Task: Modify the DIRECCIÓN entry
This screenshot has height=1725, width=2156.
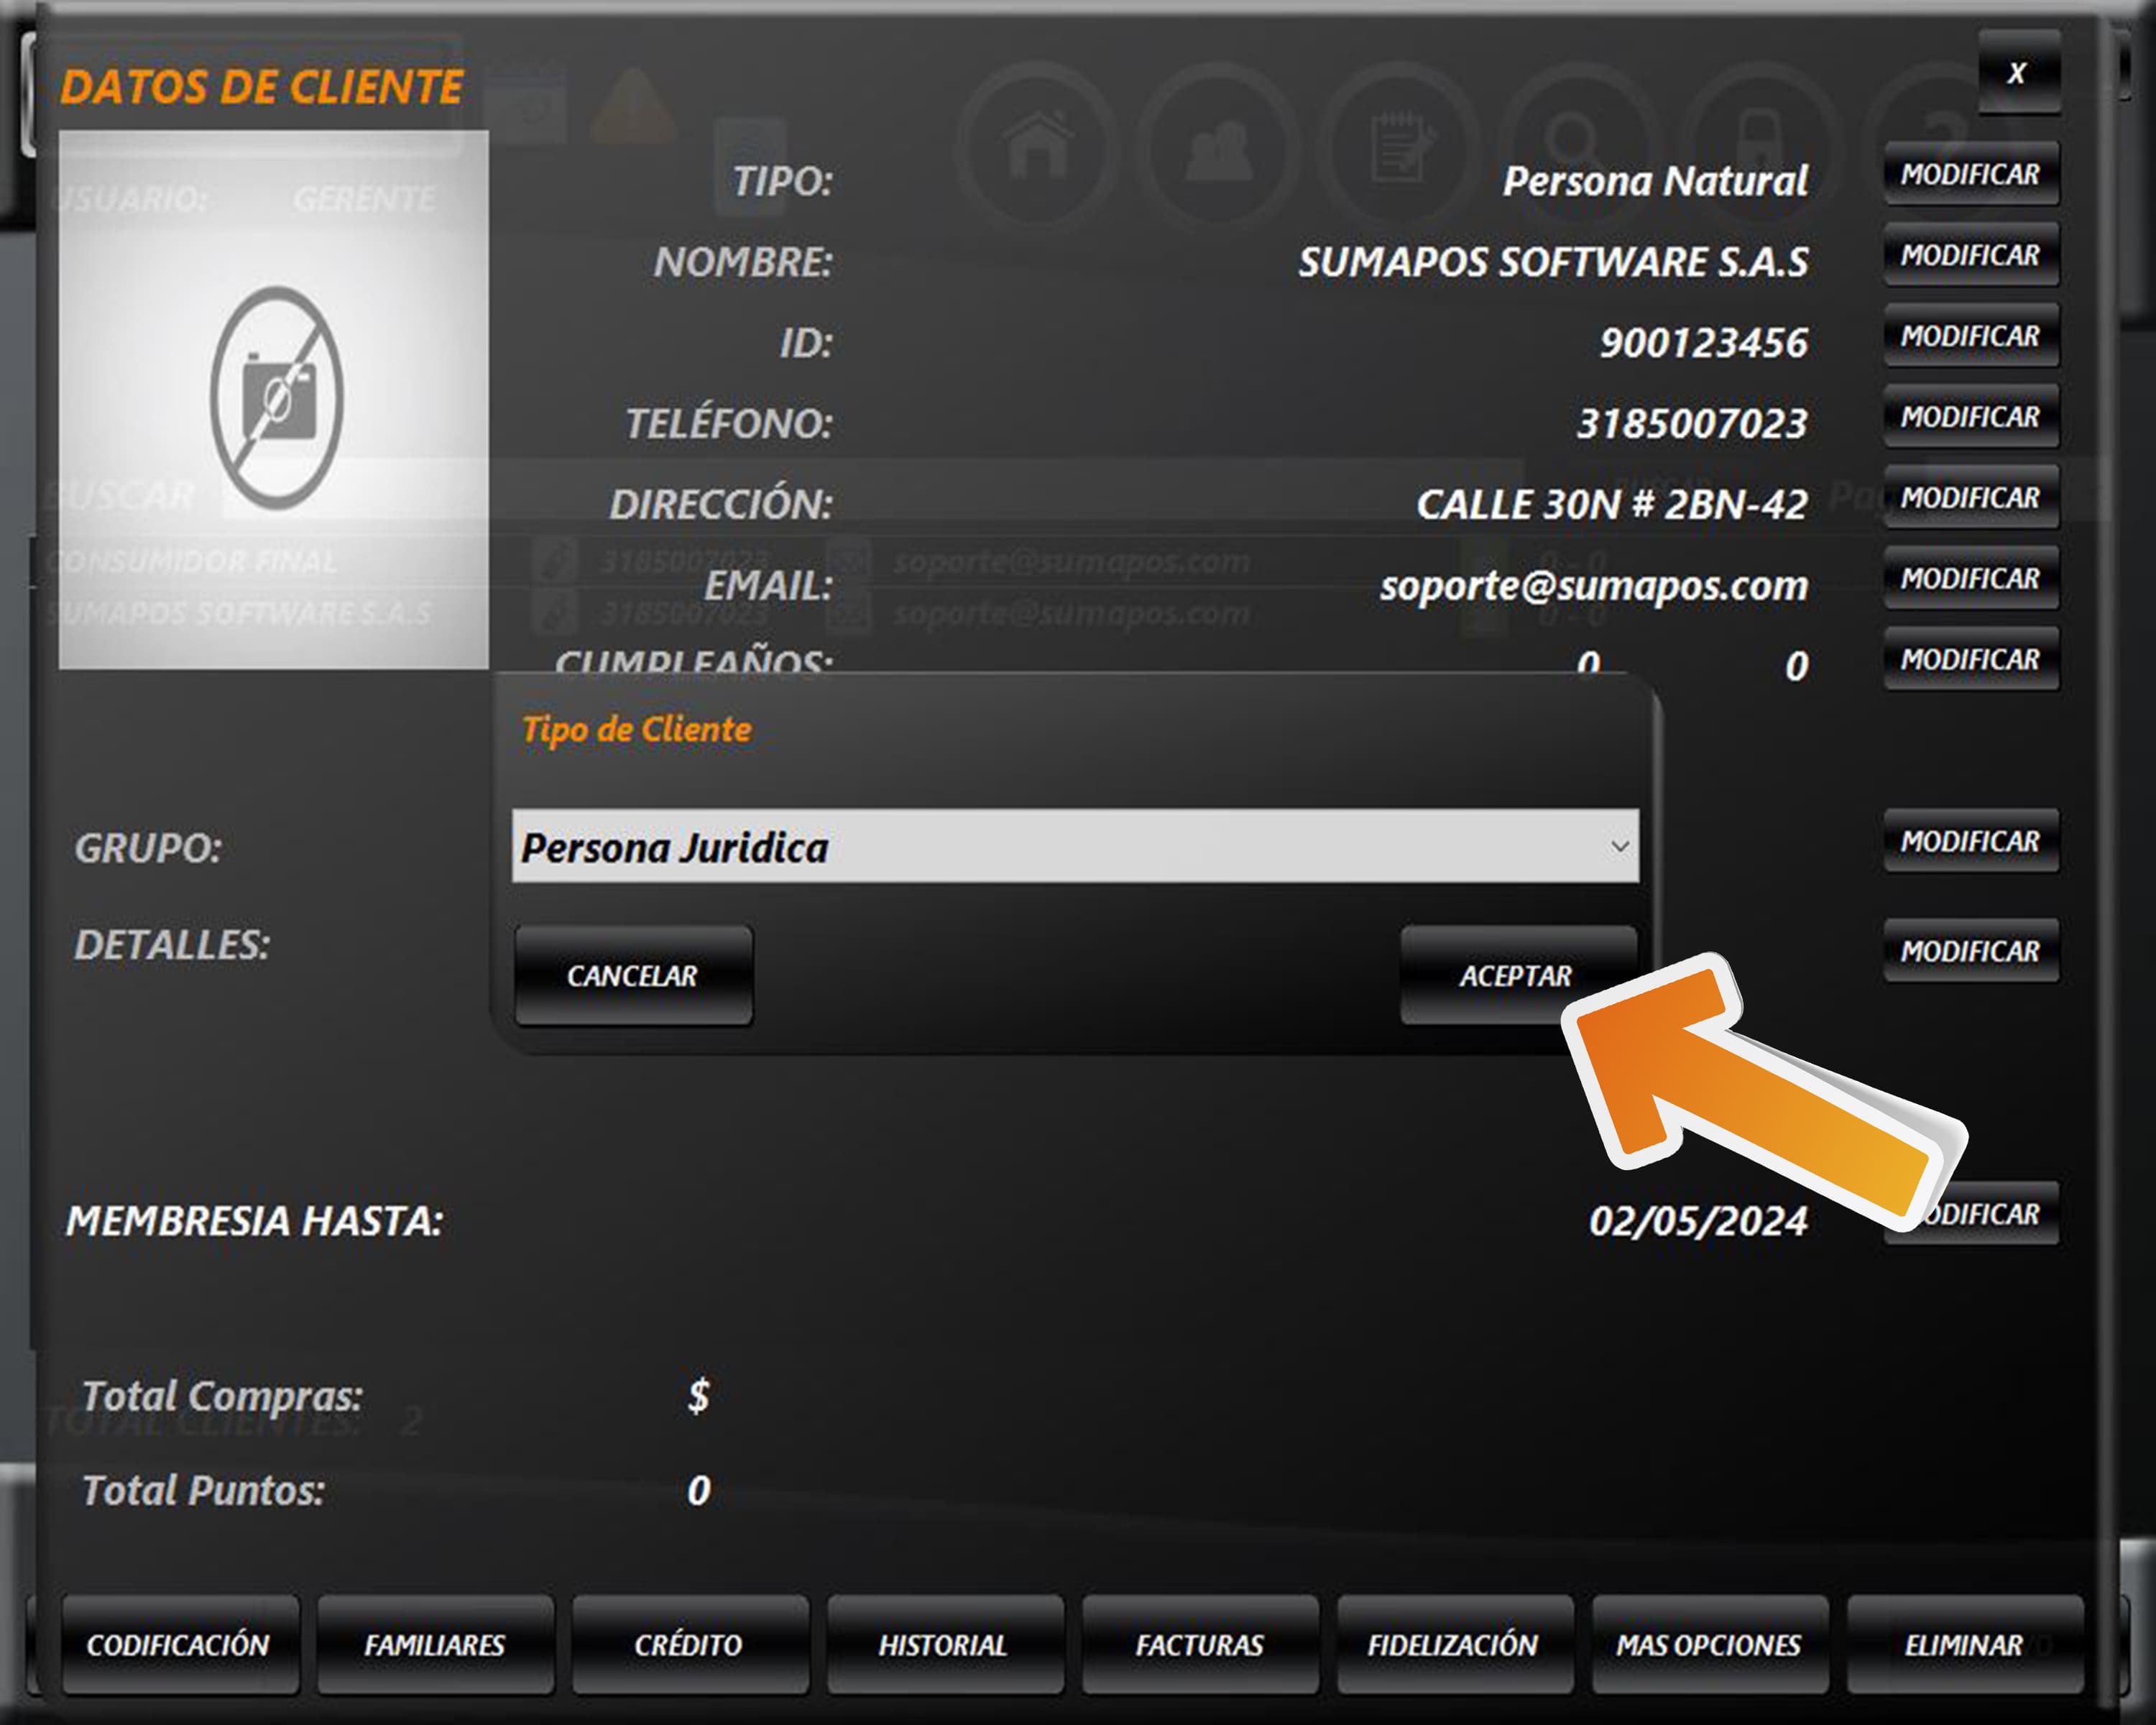Action: coord(1970,498)
